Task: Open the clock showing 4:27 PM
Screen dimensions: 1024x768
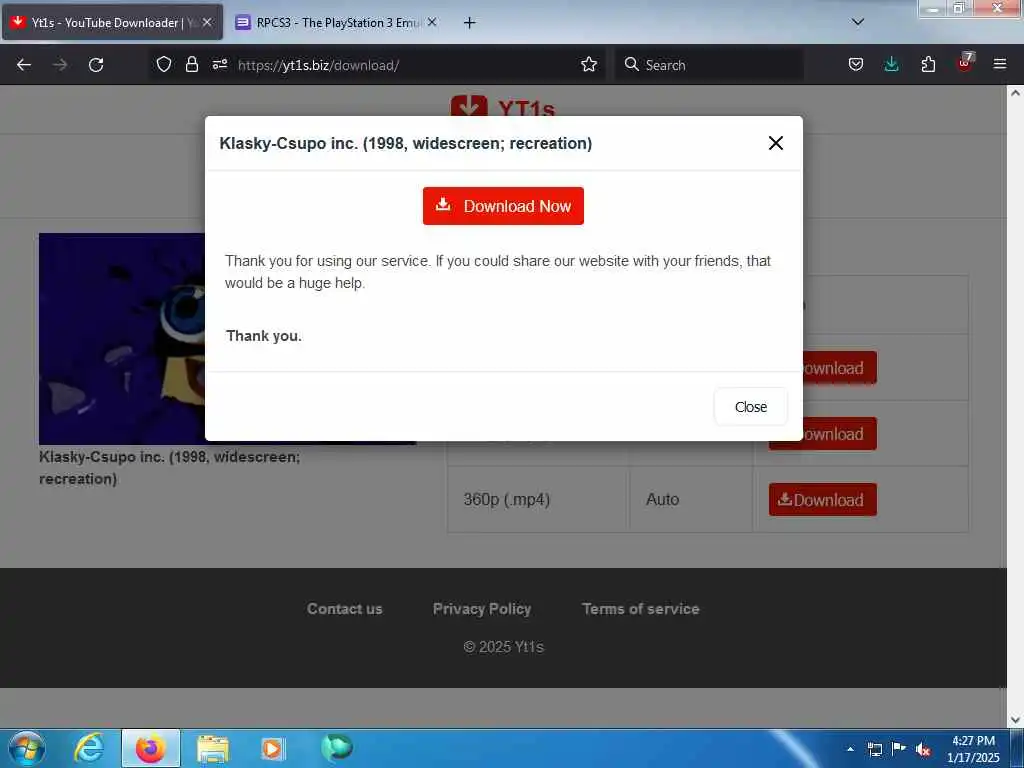Action: (973, 749)
